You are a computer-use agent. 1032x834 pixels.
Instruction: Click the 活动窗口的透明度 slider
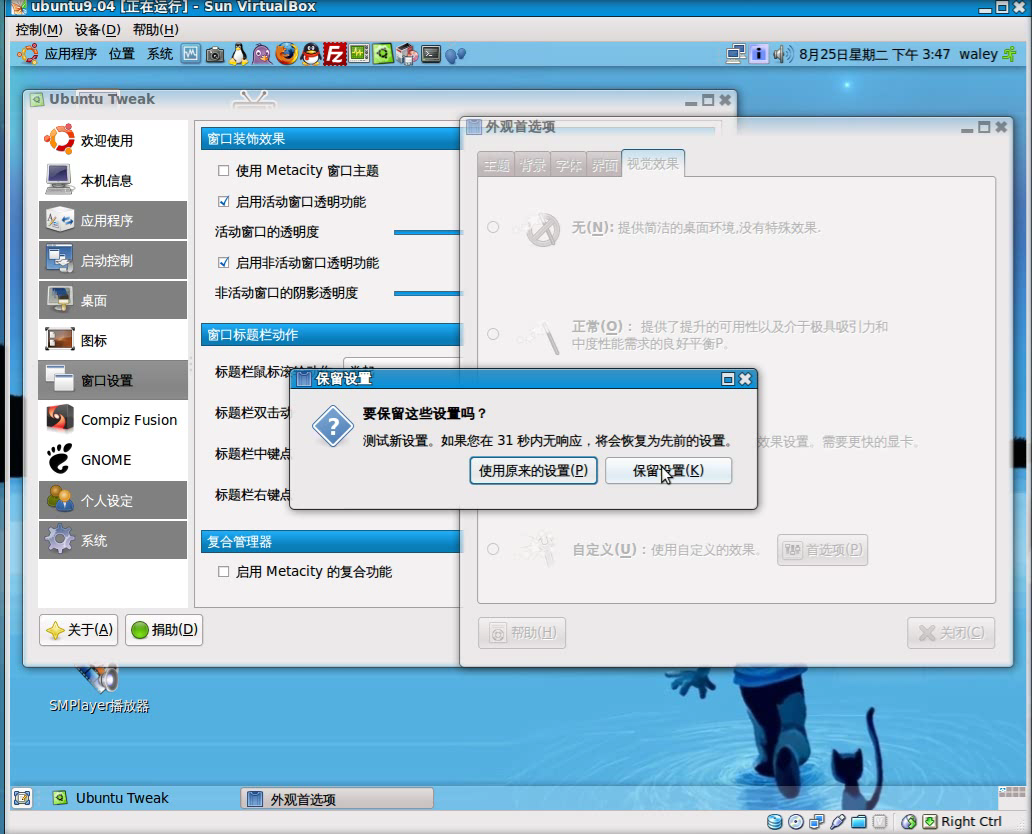(428, 232)
